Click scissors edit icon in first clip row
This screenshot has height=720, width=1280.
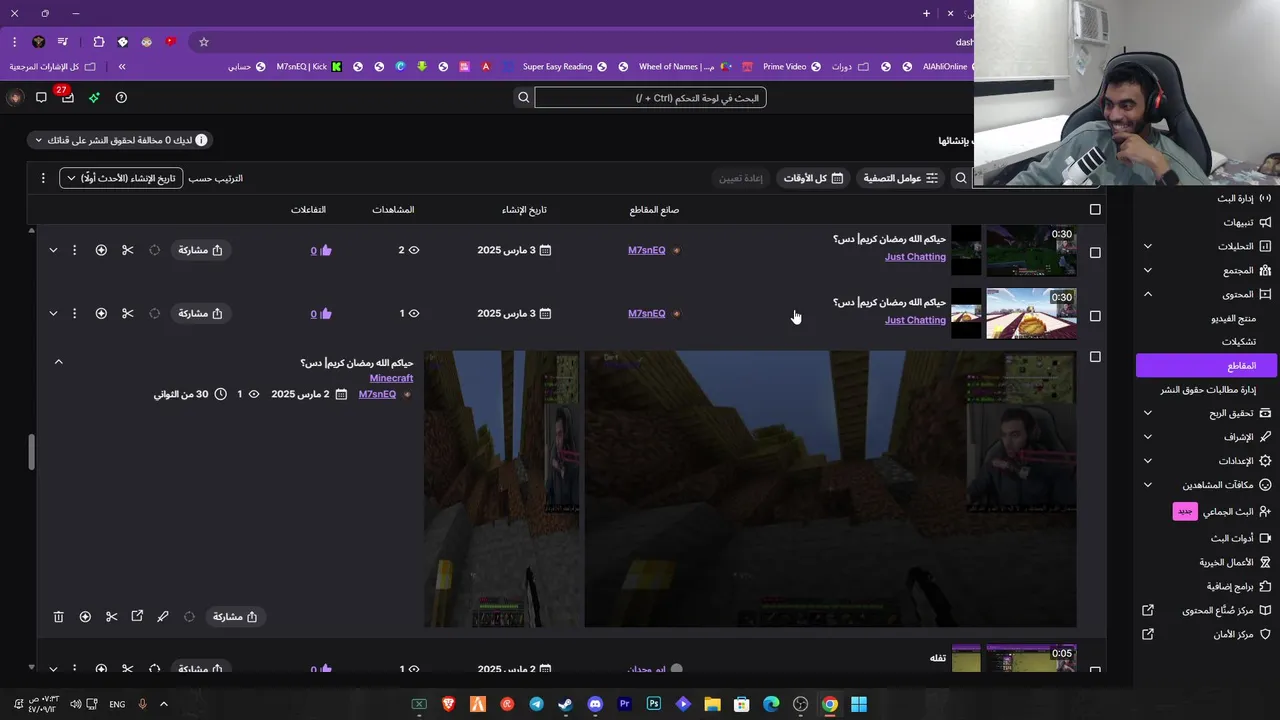tap(127, 250)
